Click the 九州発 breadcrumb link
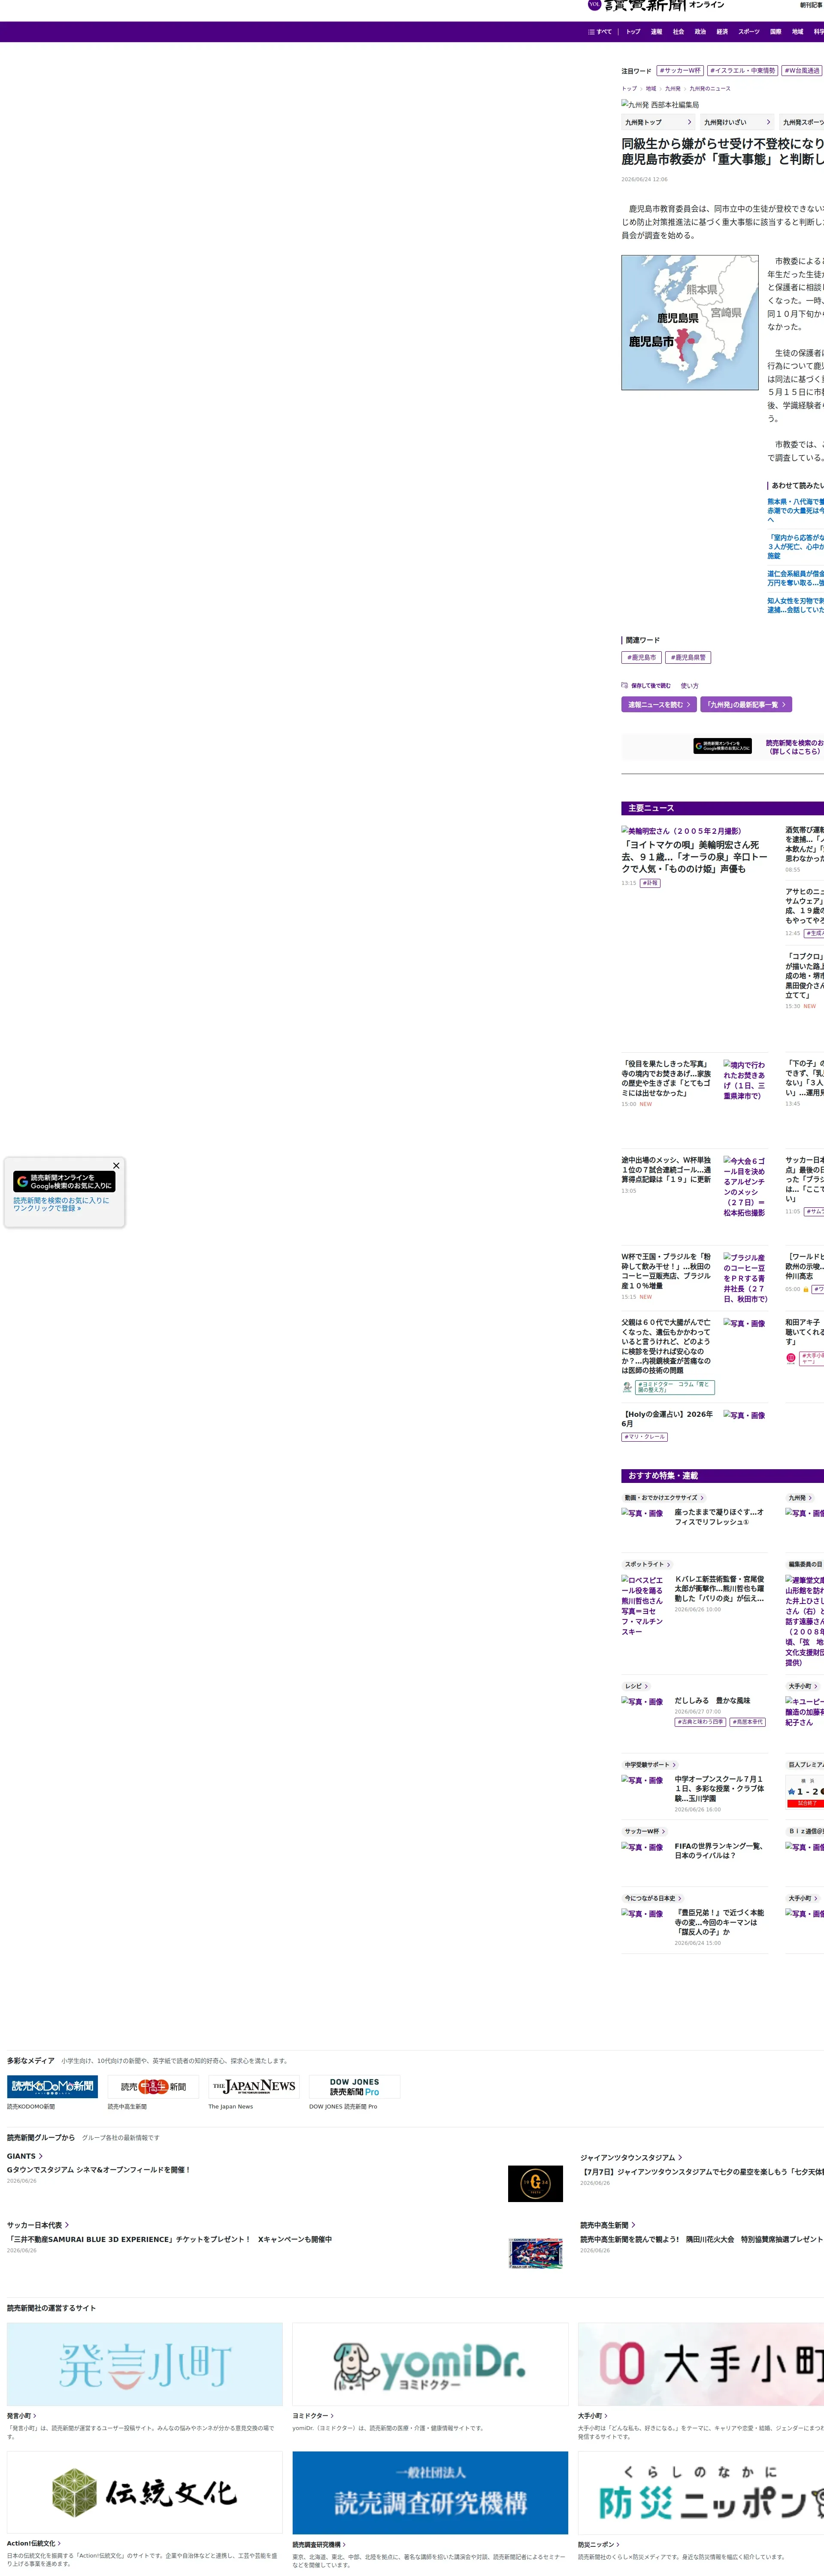 pyautogui.click(x=673, y=89)
